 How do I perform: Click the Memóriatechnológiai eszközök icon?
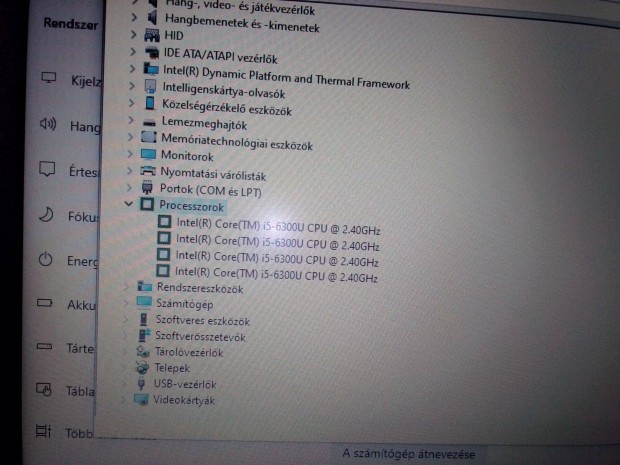coord(149,137)
